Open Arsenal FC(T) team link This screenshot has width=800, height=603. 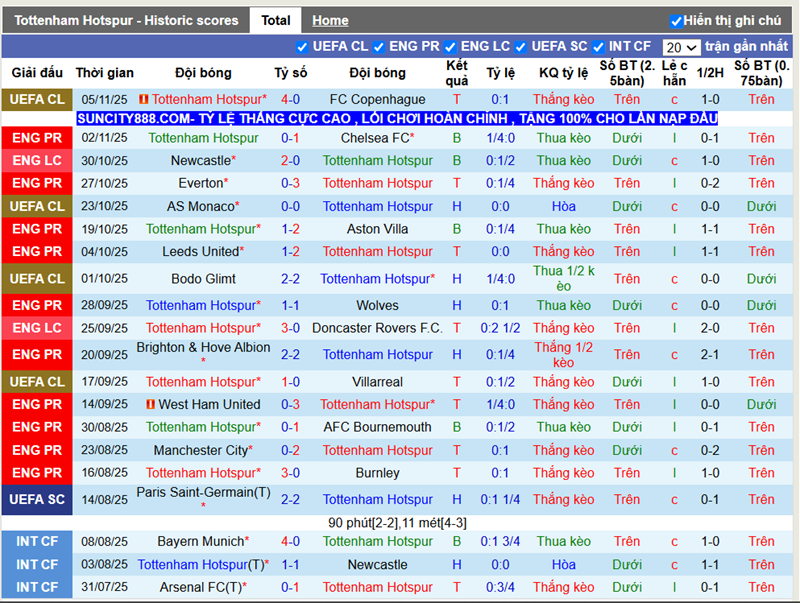coord(203,587)
